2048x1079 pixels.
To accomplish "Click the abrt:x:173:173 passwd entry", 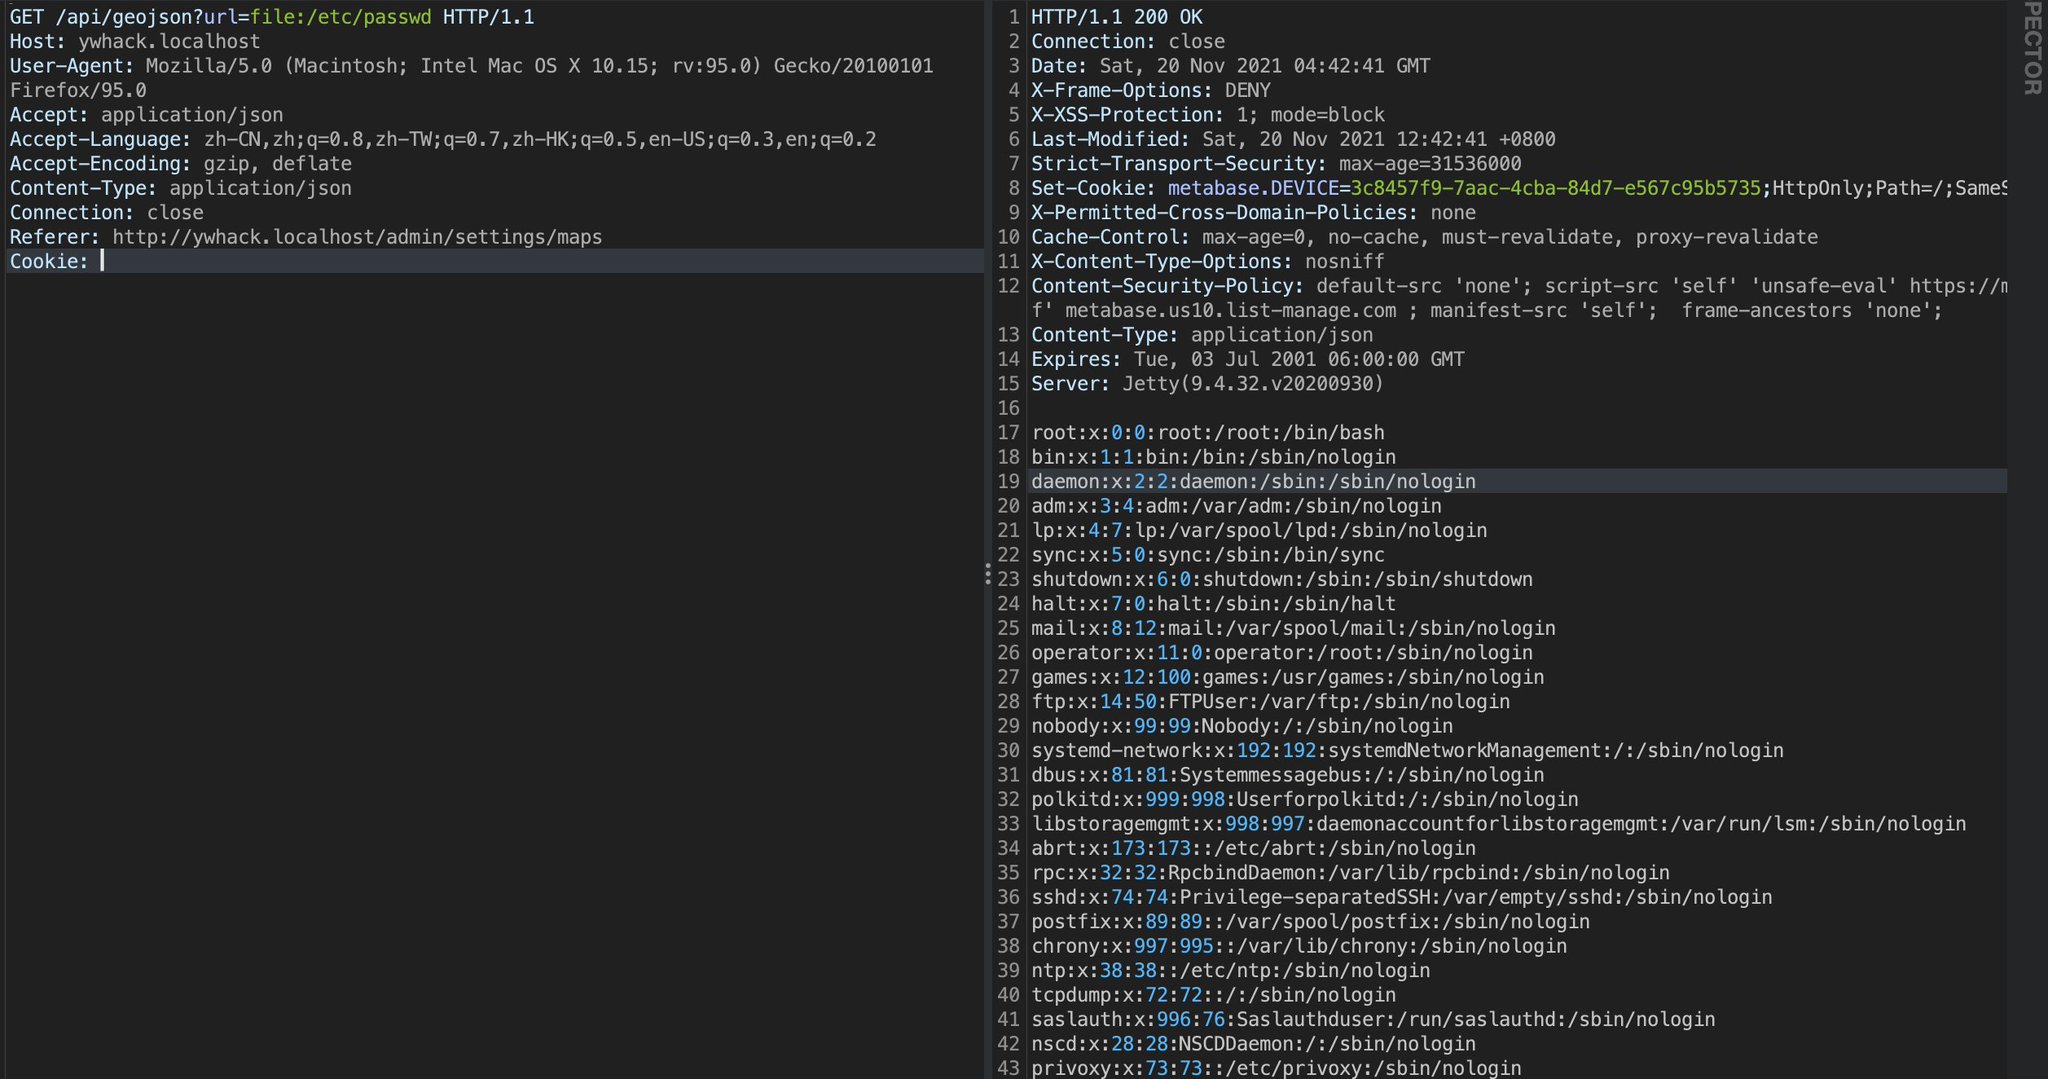I will pos(1253,849).
